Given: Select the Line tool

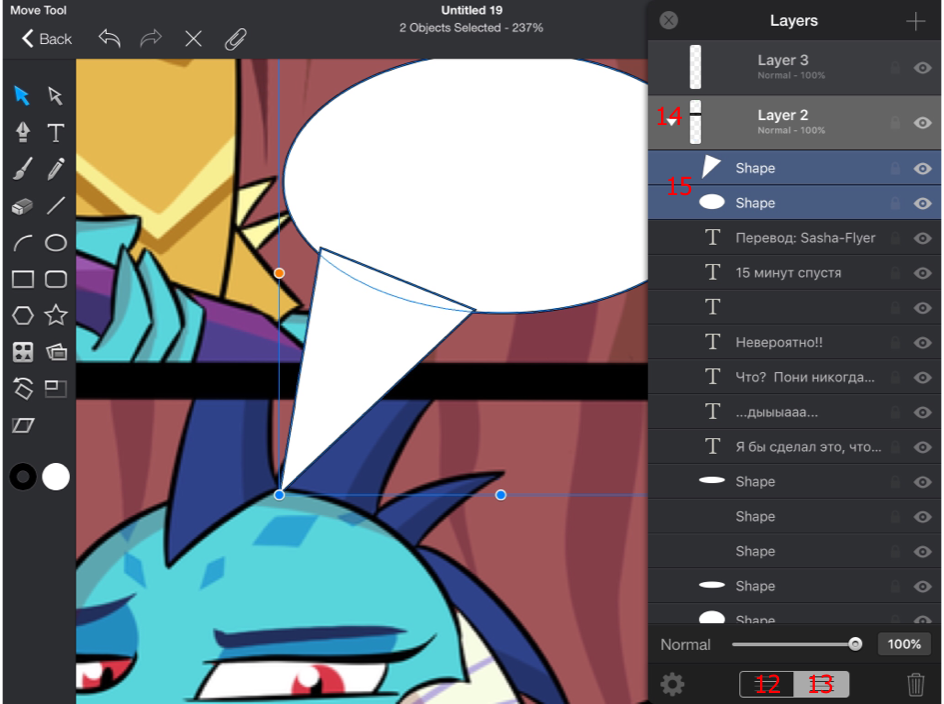Looking at the screenshot, I should coord(55,206).
